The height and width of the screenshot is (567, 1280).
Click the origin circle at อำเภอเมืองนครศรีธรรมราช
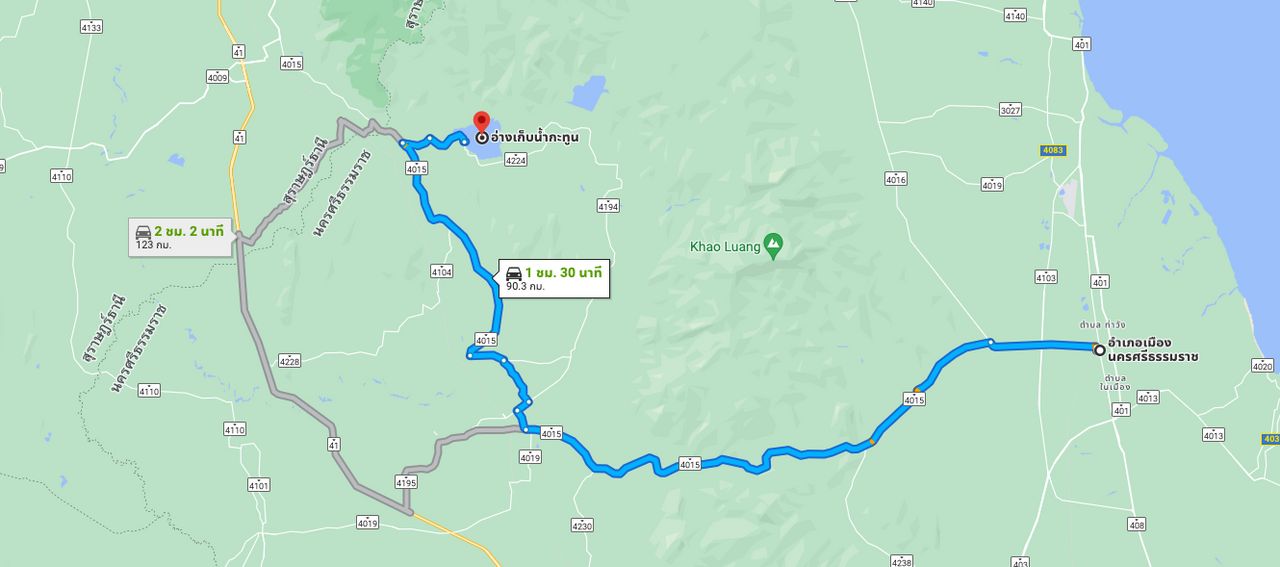click(x=1099, y=350)
